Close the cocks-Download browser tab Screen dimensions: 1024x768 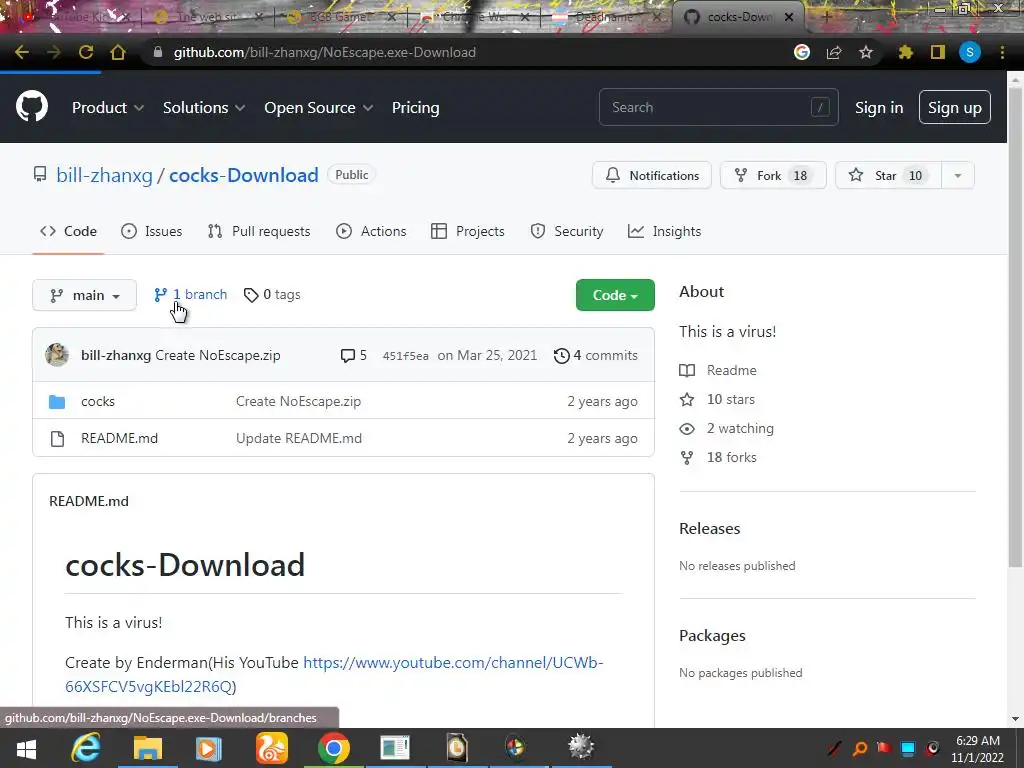point(789,17)
